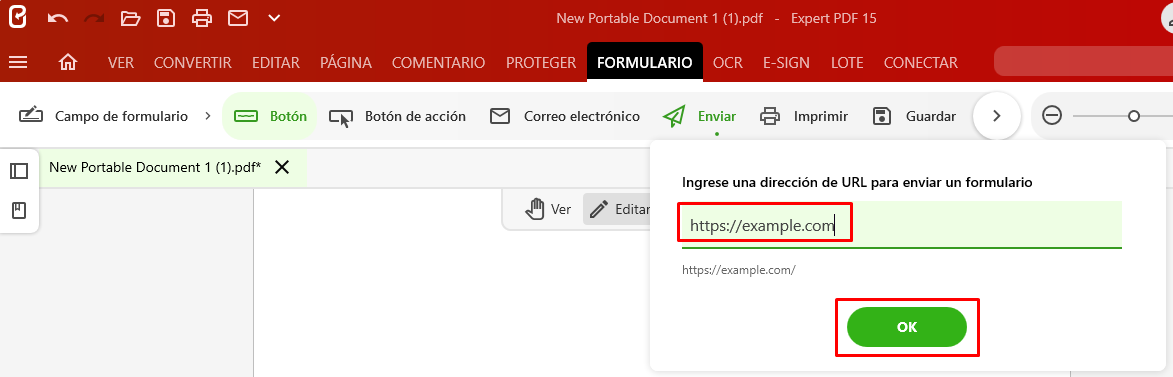Image resolution: width=1173 pixels, height=377 pixels.
Task: Add an Imprimir form button
Action: [804, 116]
